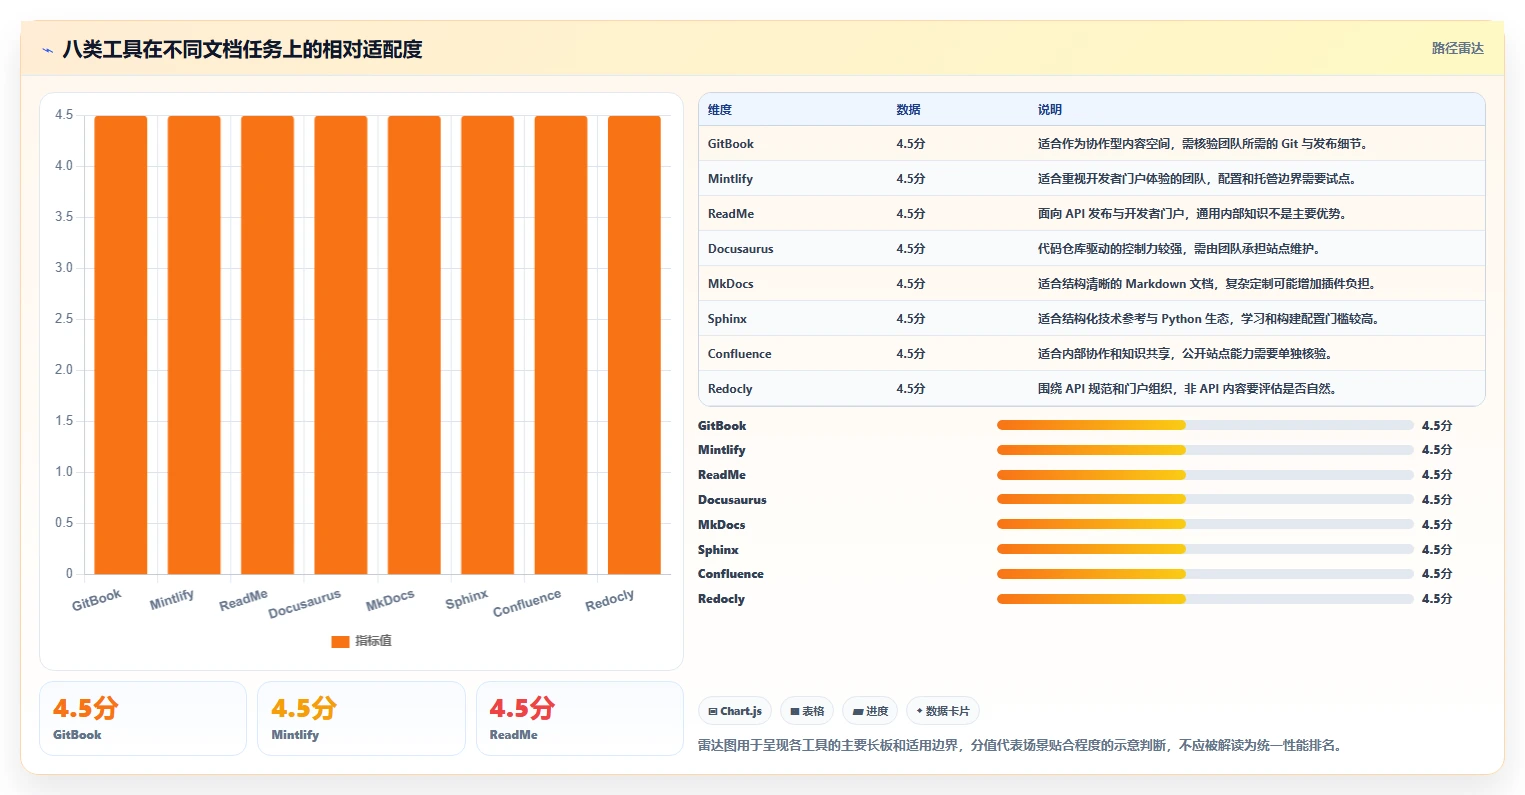The height and width of the screenshot is (795, 1525).
Task: Click the ReadMe progress bar
Action: [x=1205, y=475]
